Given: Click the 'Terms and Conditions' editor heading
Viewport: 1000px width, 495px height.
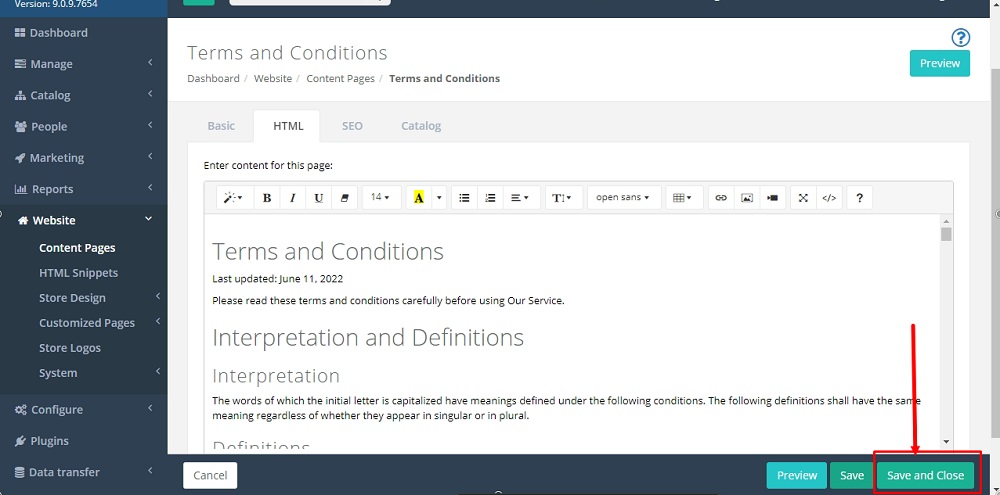Looking at the screenshot, I should point(328,251).
